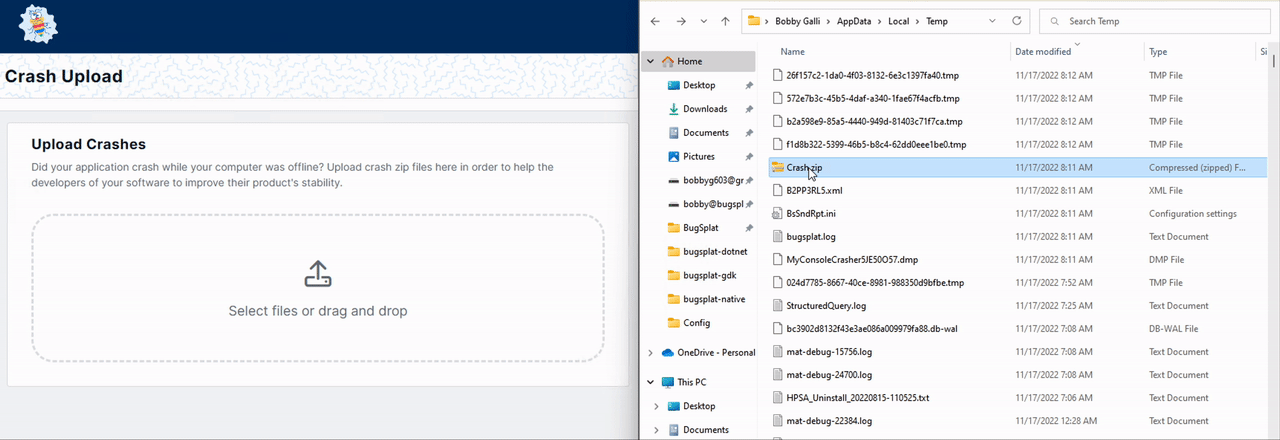The height and width of the screenshot is (440, 1280).
Task: Collapse the This PC node
Action: click(x=651, y=382)
